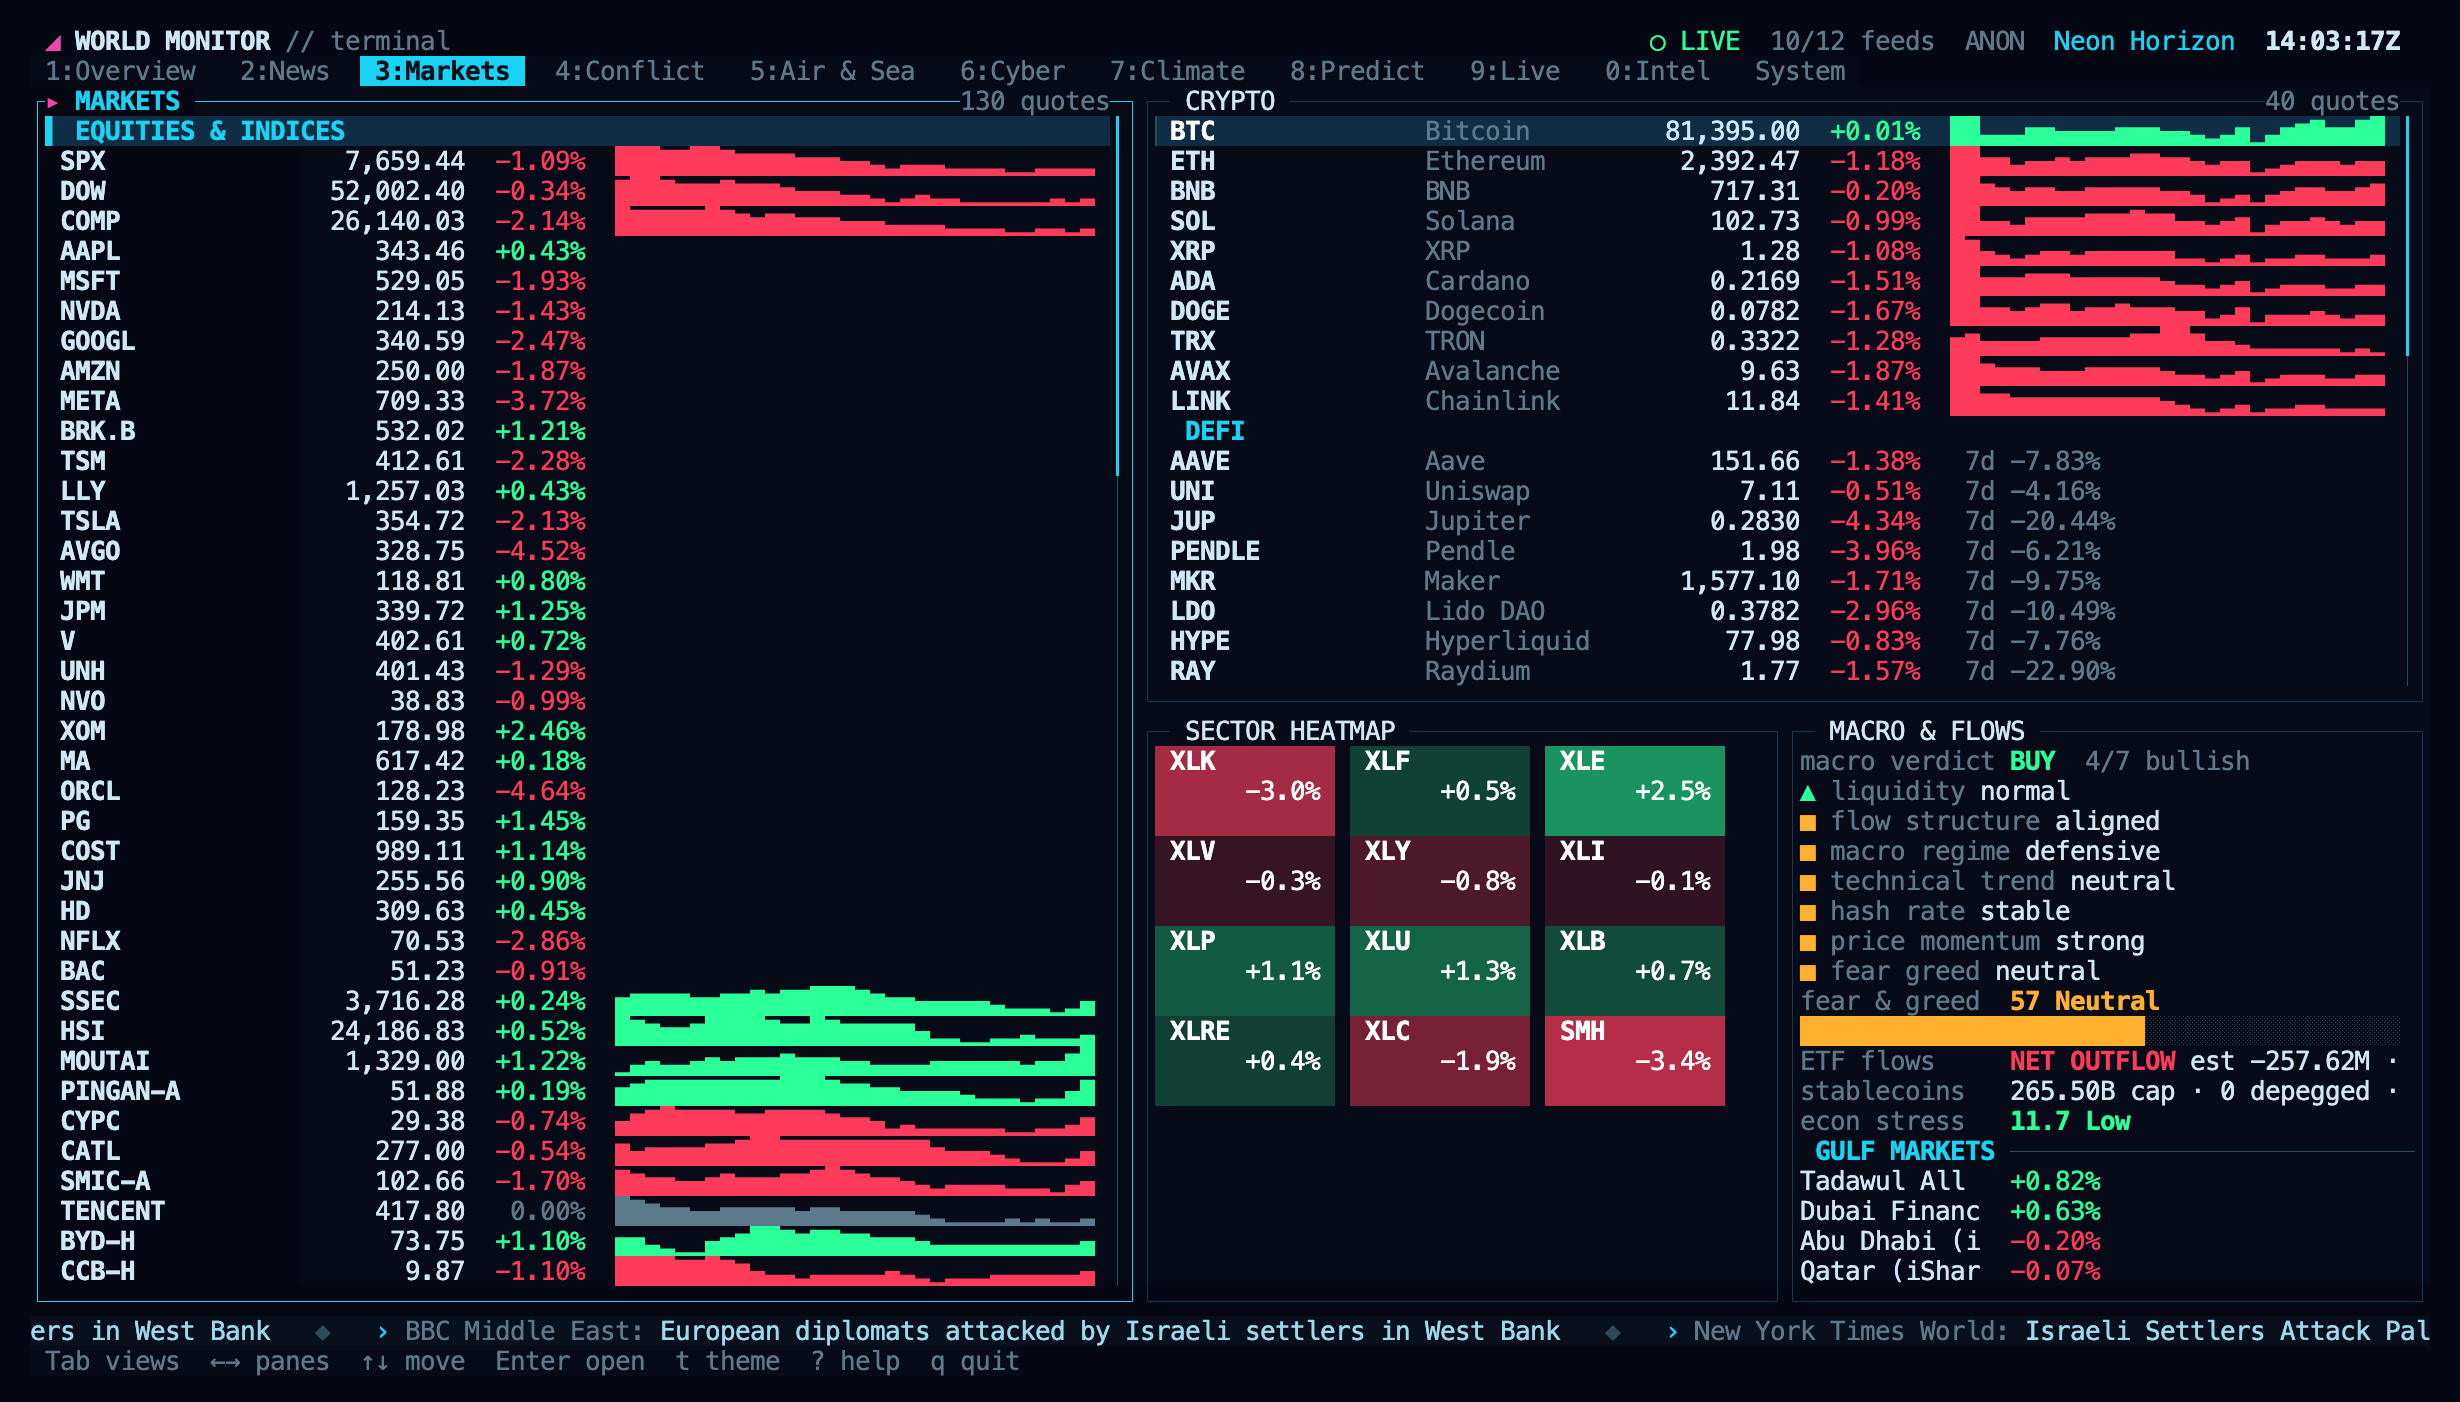Screen dimensions: 2460x1402
Task: Click the MARKETS panel arrow marker
Action: 53,102
